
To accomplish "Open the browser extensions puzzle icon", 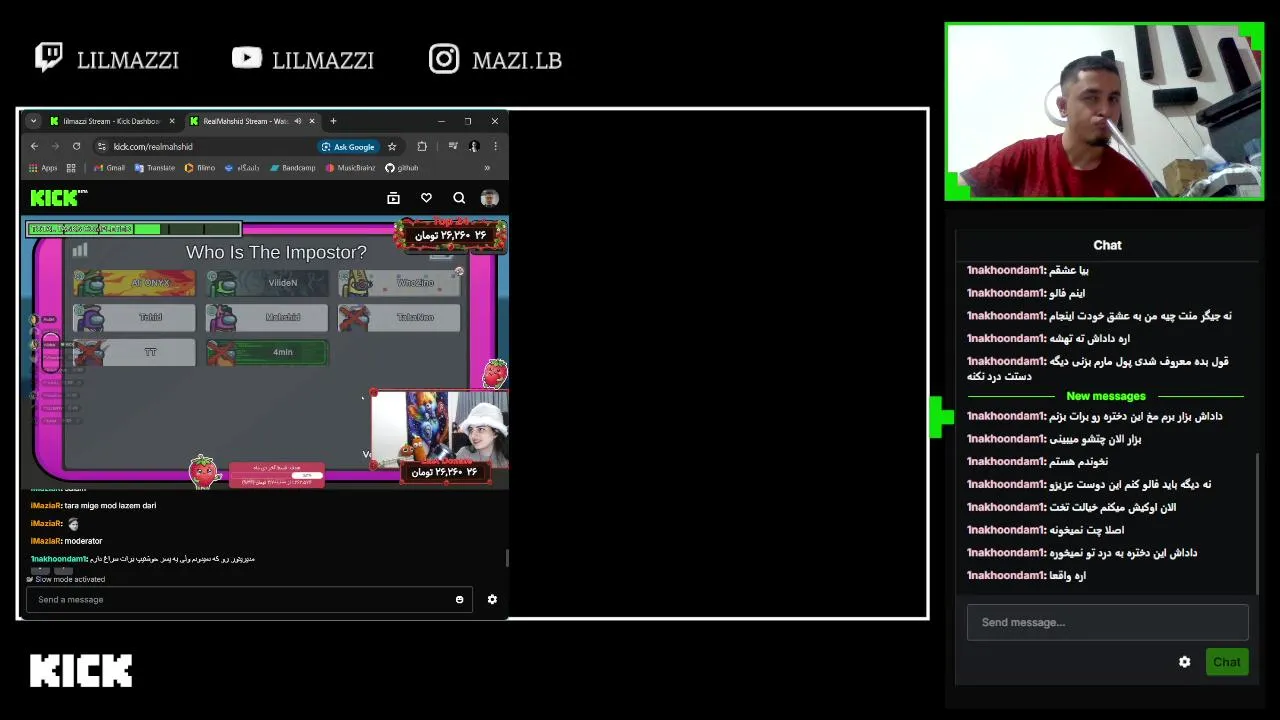I will tap(422, 146).
